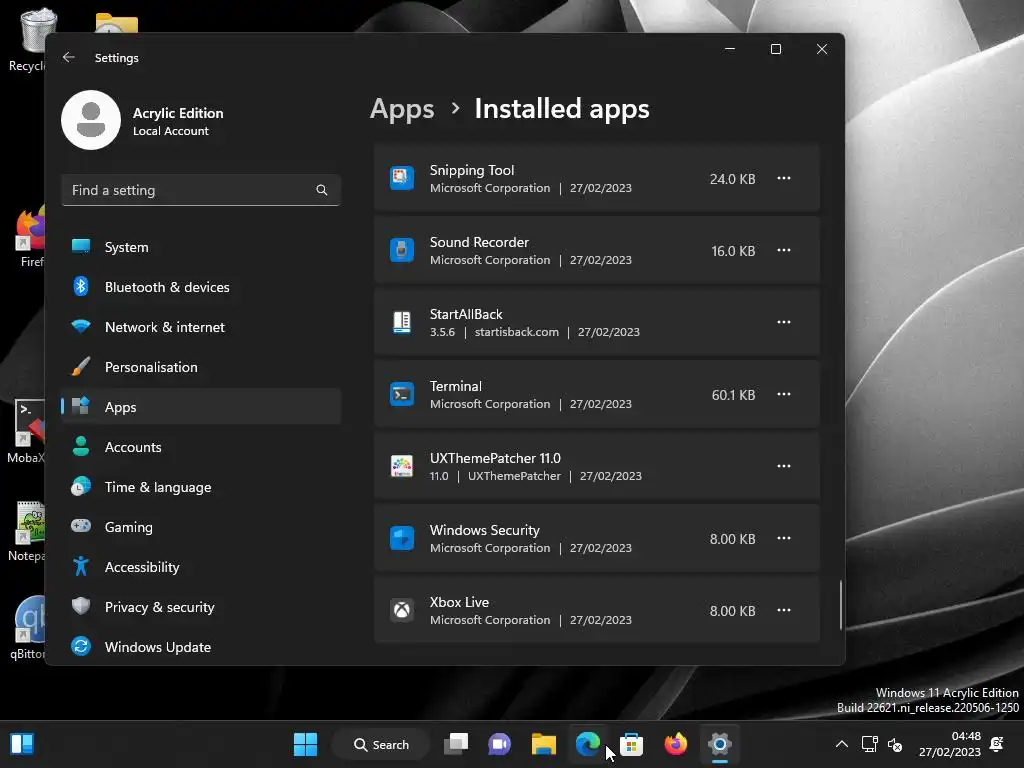The height and width of the screenshot is (768, 1024).
Task: Open more options for UXThemePatcher 11.0
Action: (784, 466)
